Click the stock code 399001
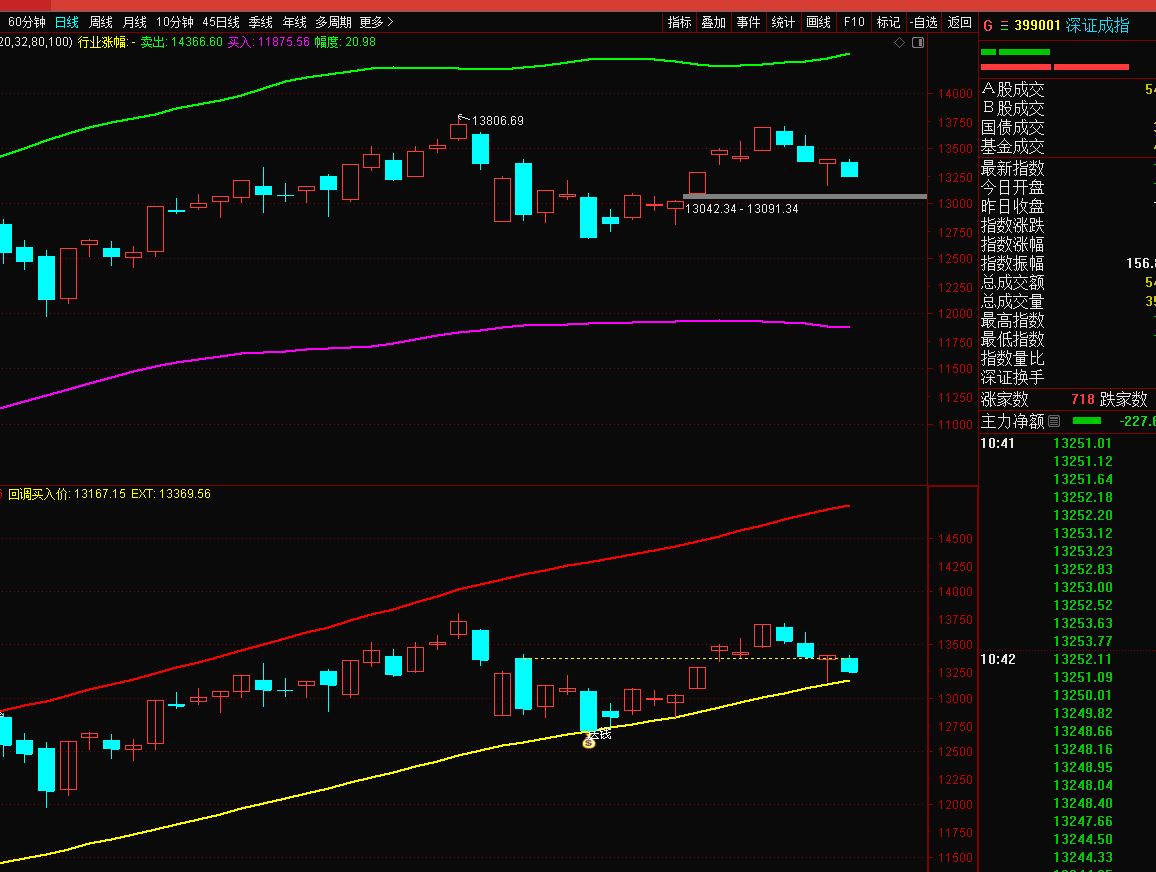 coord(1037,26)
